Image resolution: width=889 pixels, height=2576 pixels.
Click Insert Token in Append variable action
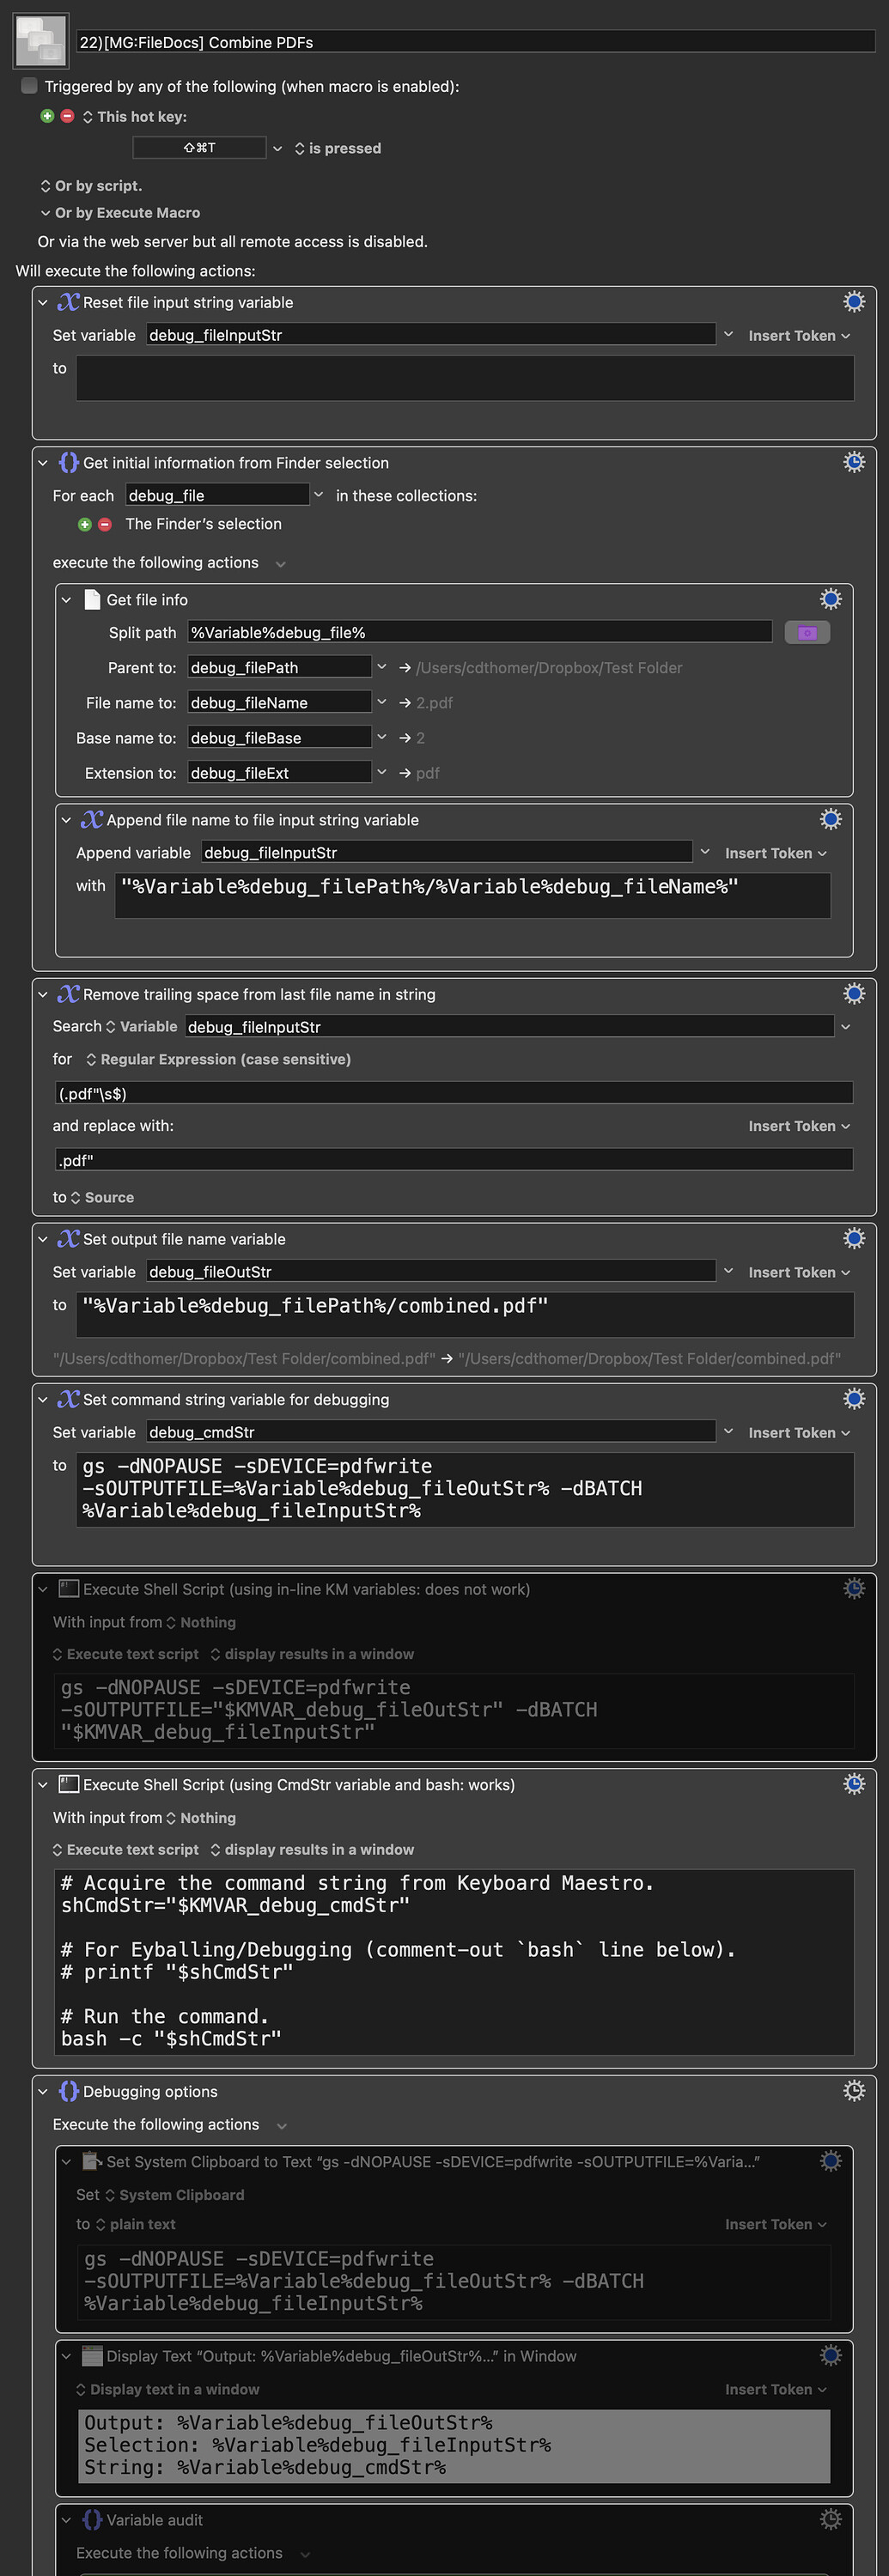pos(776,853)
